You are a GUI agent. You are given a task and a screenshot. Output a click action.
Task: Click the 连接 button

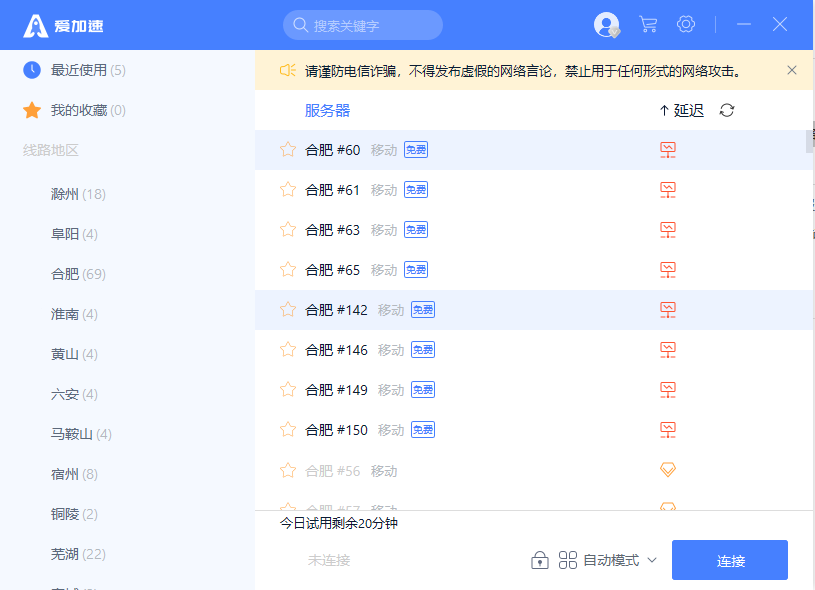[730, 560]
